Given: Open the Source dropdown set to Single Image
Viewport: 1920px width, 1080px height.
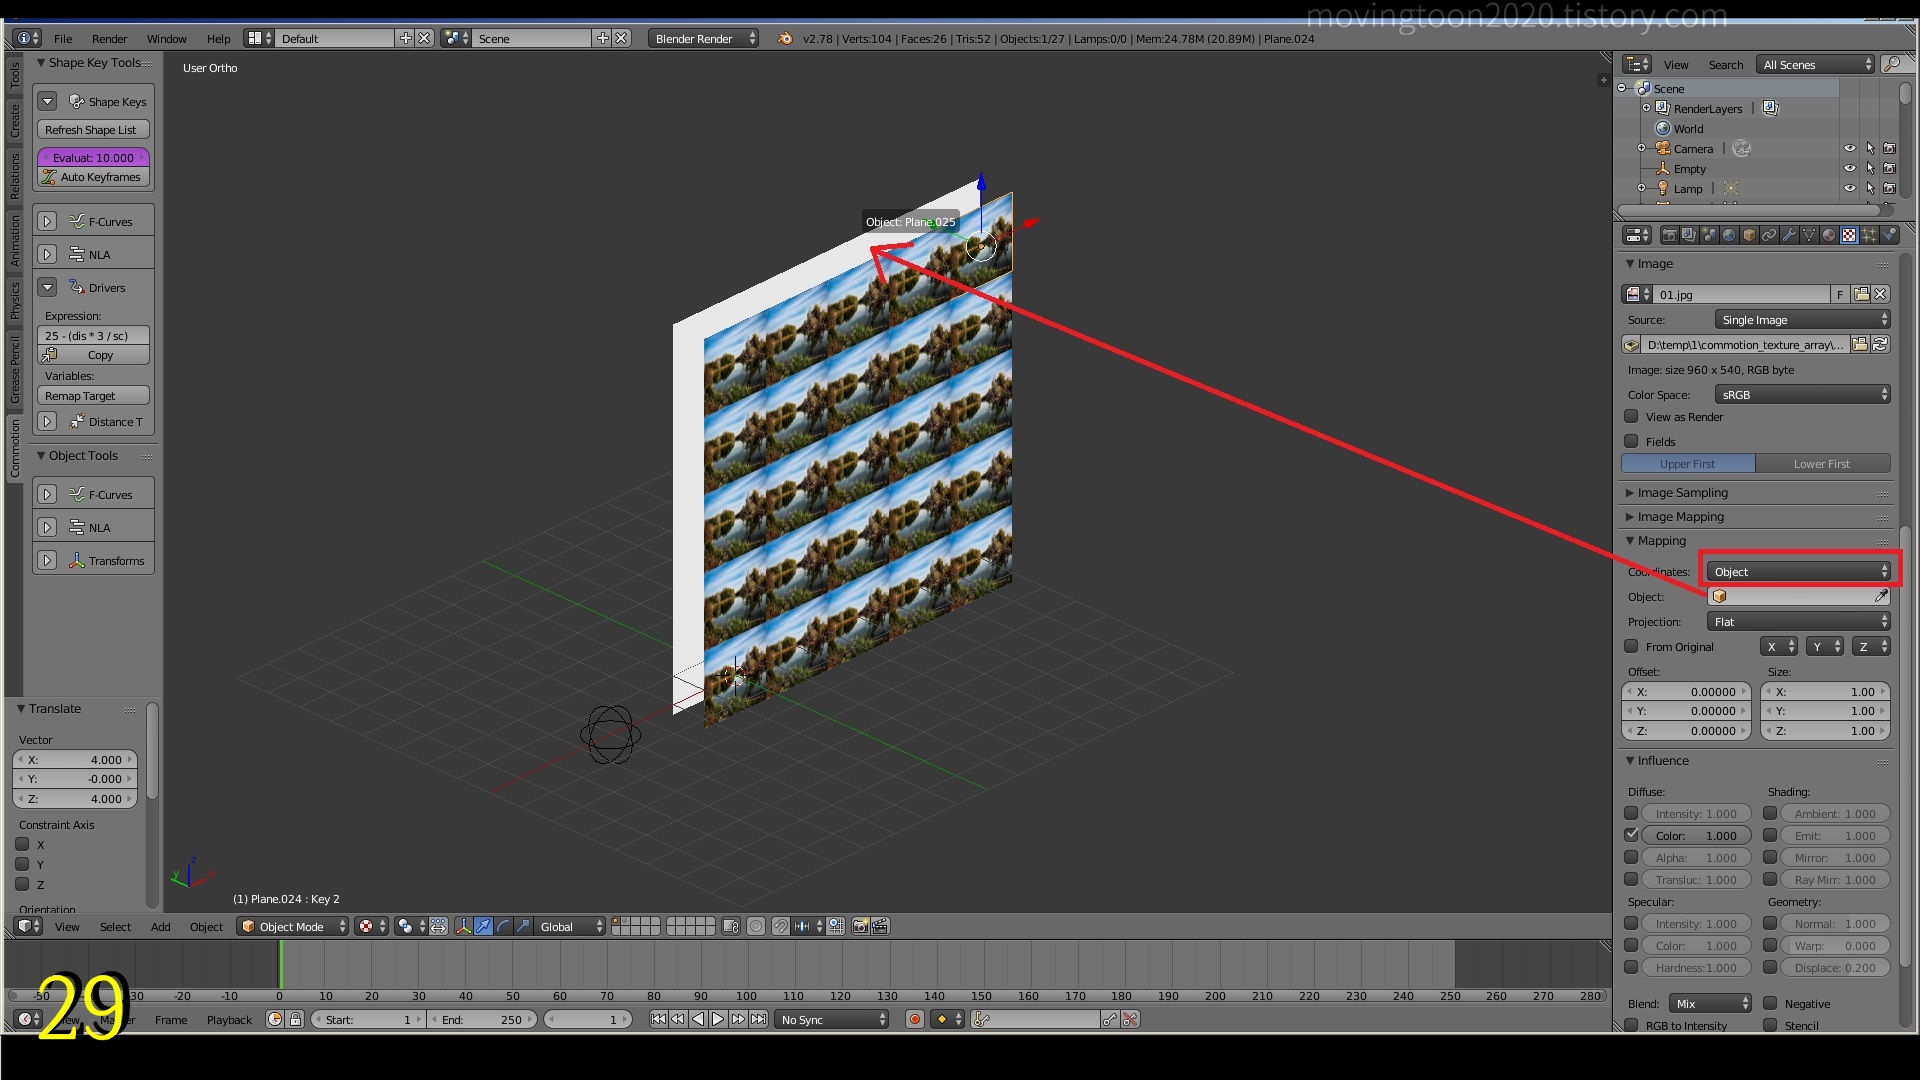Looking at the screenshot, I should (1802, 319).
